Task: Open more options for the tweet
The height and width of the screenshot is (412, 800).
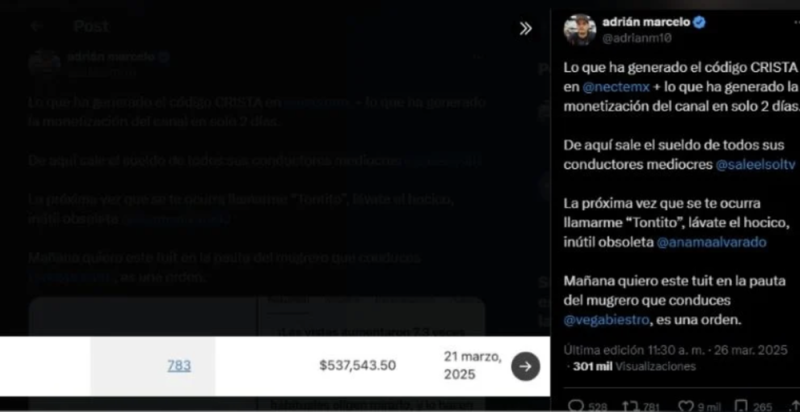Action: pyautogui.click(x=796, y=23)
